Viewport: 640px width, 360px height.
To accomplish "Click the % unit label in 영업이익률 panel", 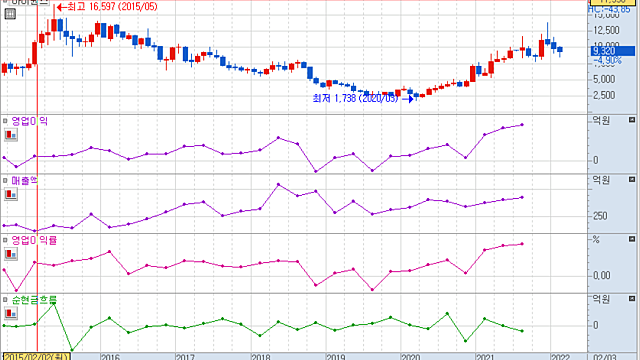I will click(596, 240).
